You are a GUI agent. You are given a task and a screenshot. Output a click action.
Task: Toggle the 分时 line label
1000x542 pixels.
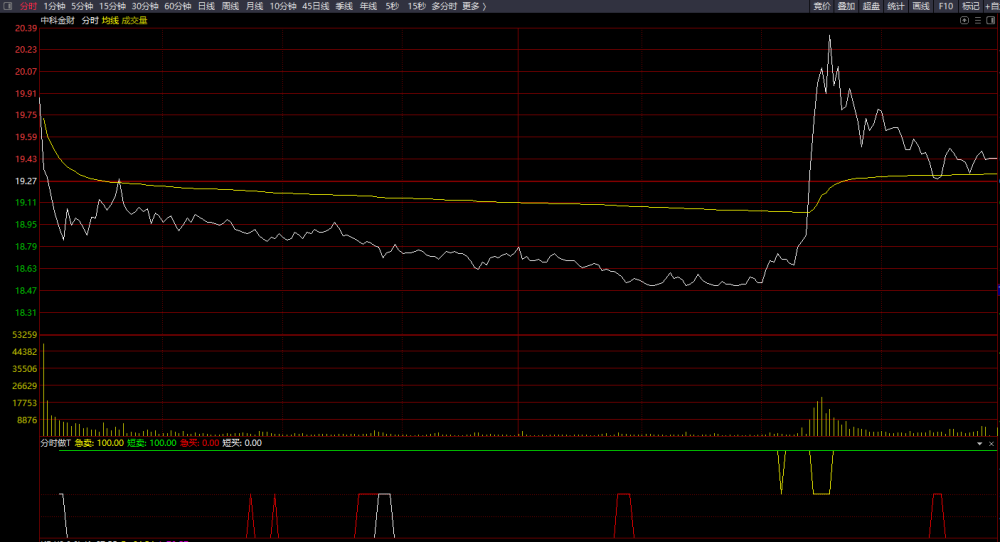(x=90, y=20)
